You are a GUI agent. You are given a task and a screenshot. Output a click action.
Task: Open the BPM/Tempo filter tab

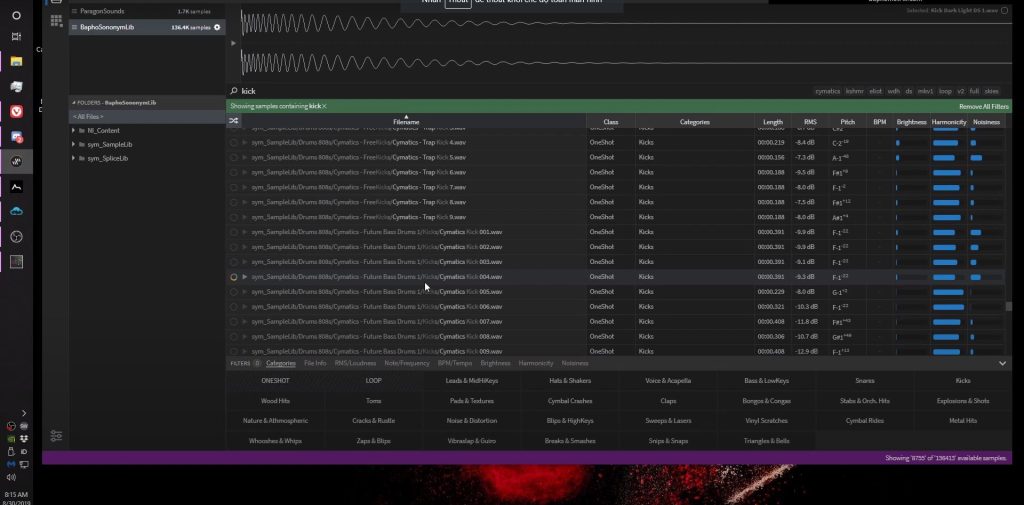[455, 363]
